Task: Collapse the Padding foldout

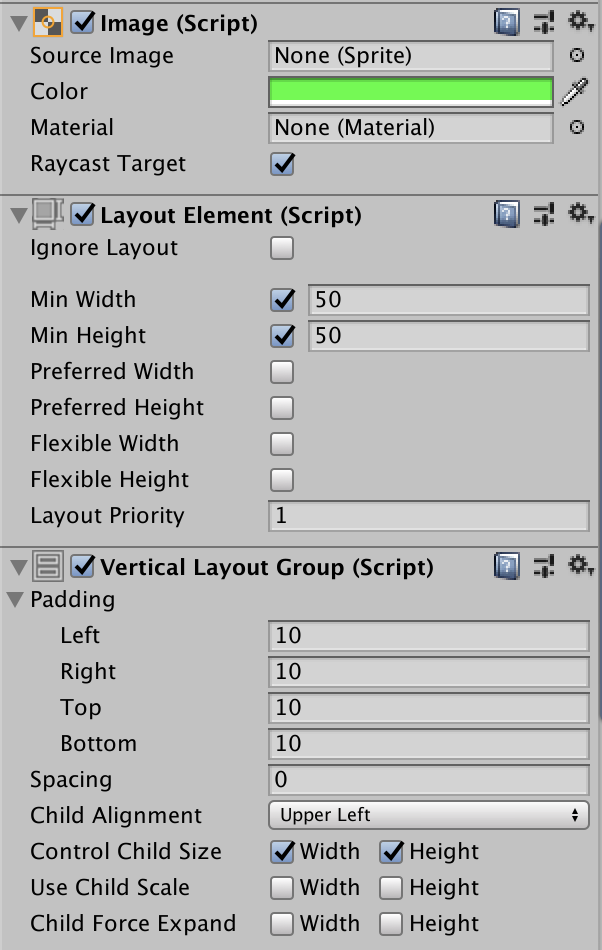Action: [16, 600]
